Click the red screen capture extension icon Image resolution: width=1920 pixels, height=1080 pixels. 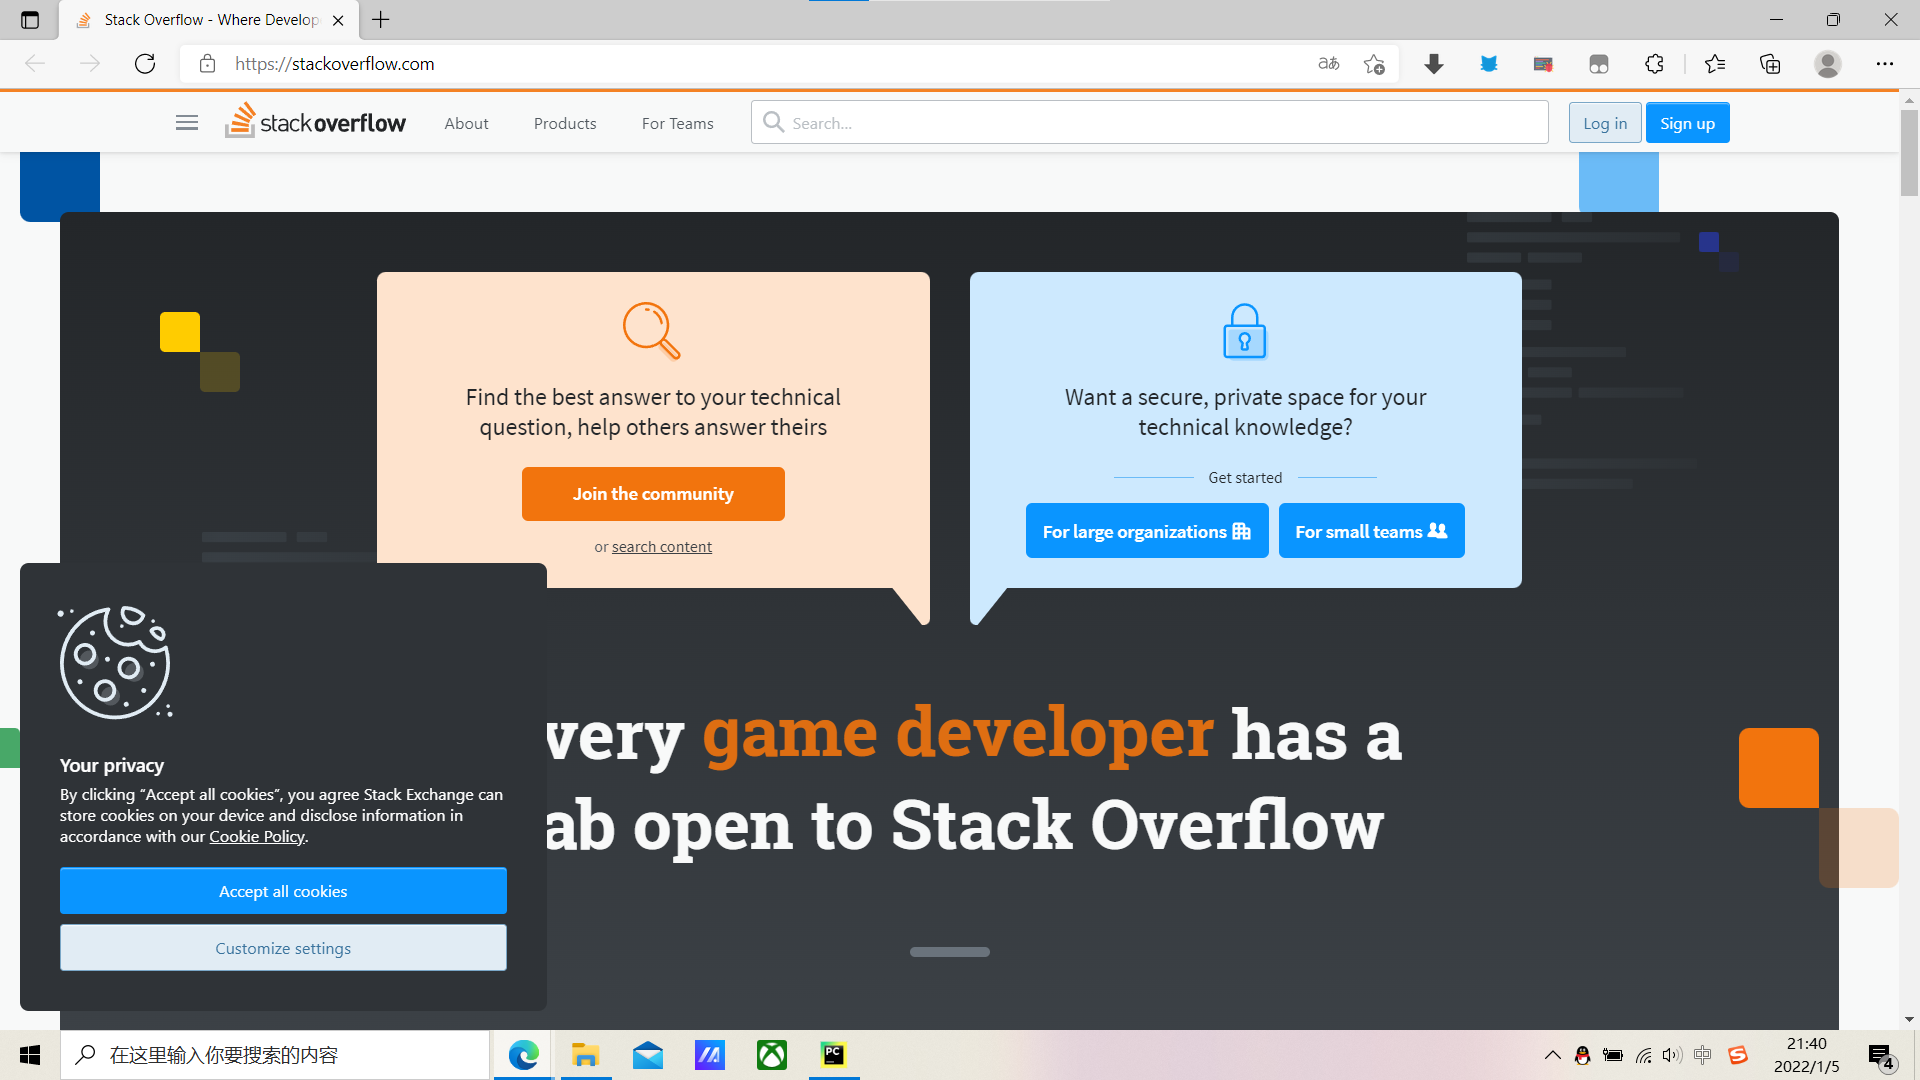tap(1543, 64)
